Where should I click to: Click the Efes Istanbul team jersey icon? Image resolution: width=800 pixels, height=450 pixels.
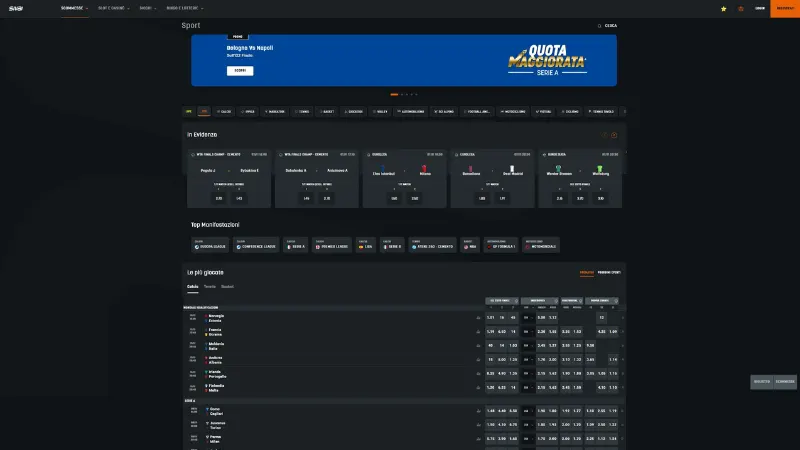pyautogui.click(x=383, y=168)
